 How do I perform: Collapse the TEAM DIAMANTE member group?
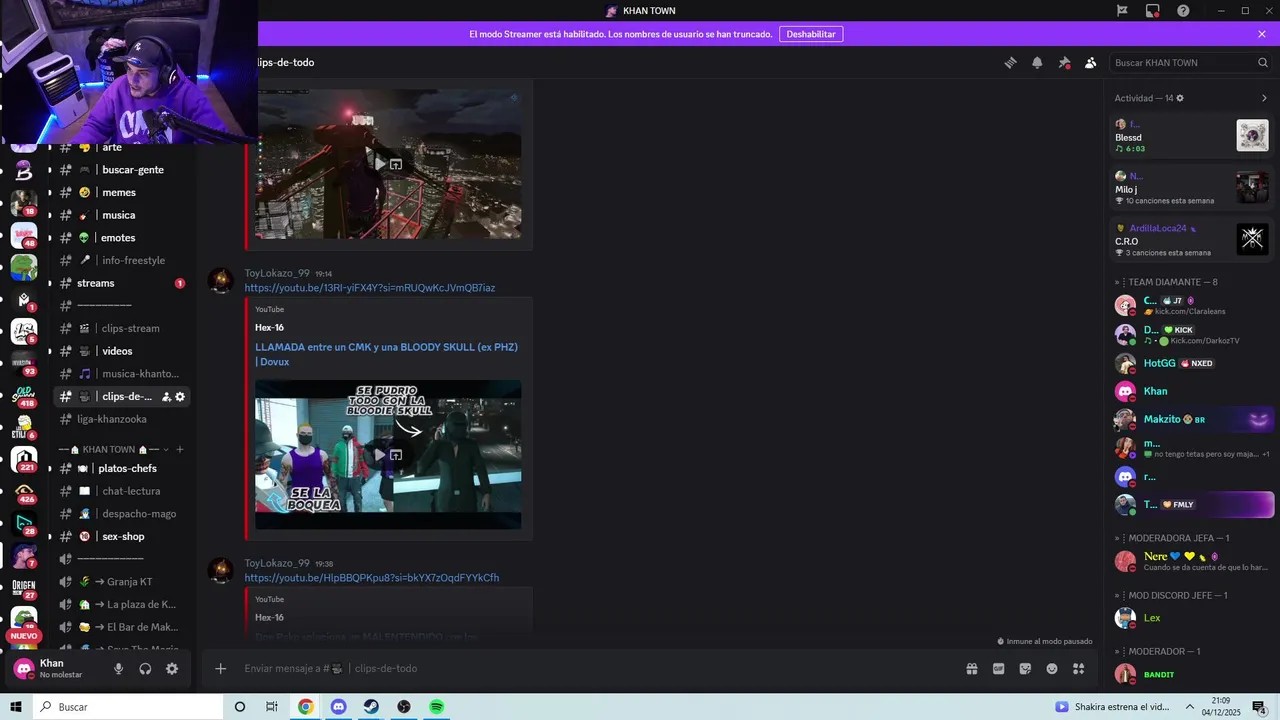(x=1166, y=282)
